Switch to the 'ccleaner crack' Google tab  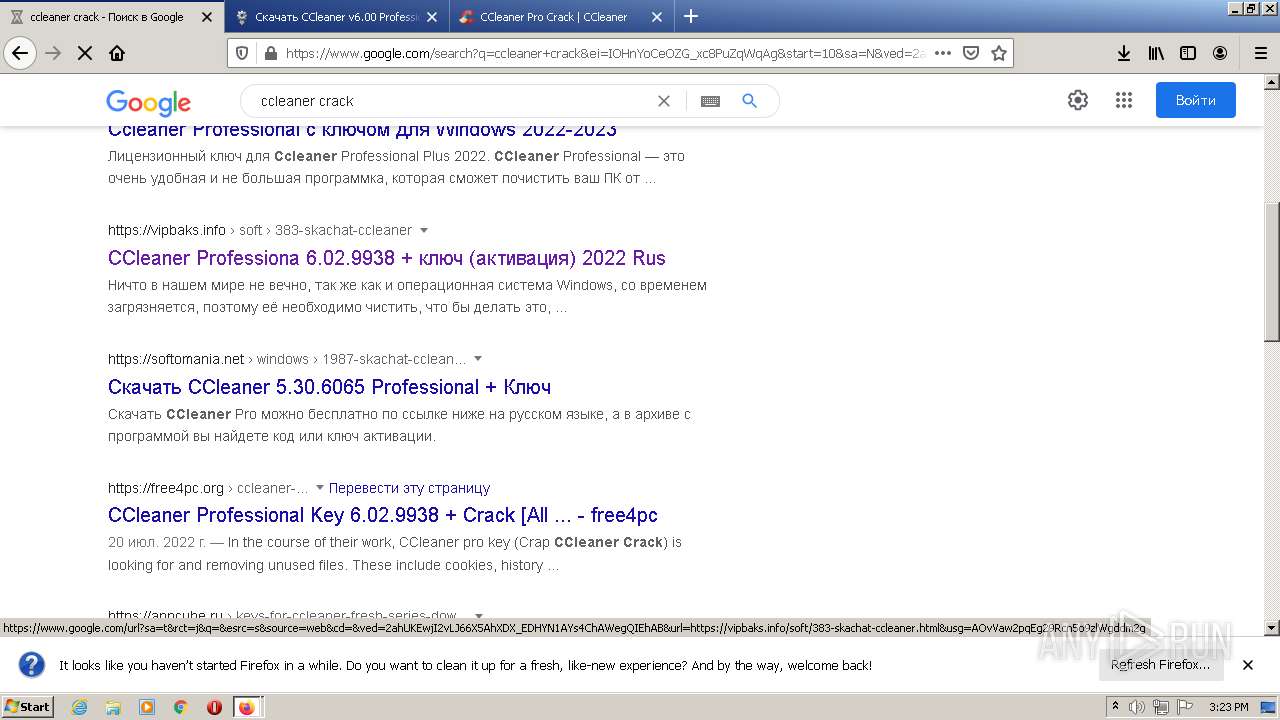coord(112,17)
